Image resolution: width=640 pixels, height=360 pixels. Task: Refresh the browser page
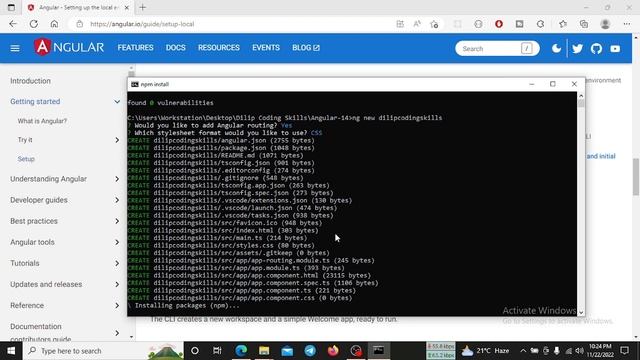34,24
